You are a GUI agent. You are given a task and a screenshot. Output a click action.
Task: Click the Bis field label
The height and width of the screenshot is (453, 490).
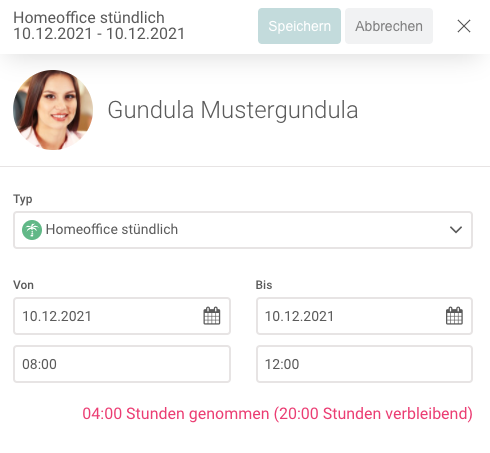click(x=264, y=285)
